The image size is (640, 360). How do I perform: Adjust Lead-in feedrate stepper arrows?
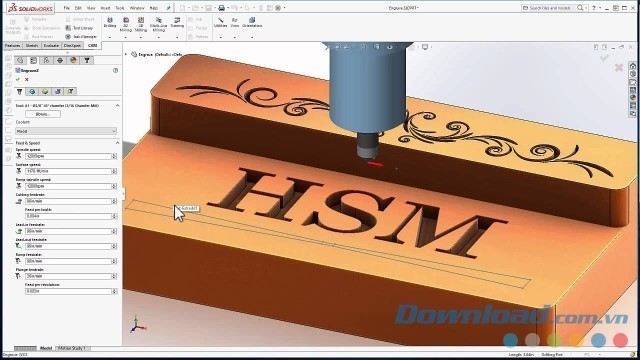[x=114, y=231]
